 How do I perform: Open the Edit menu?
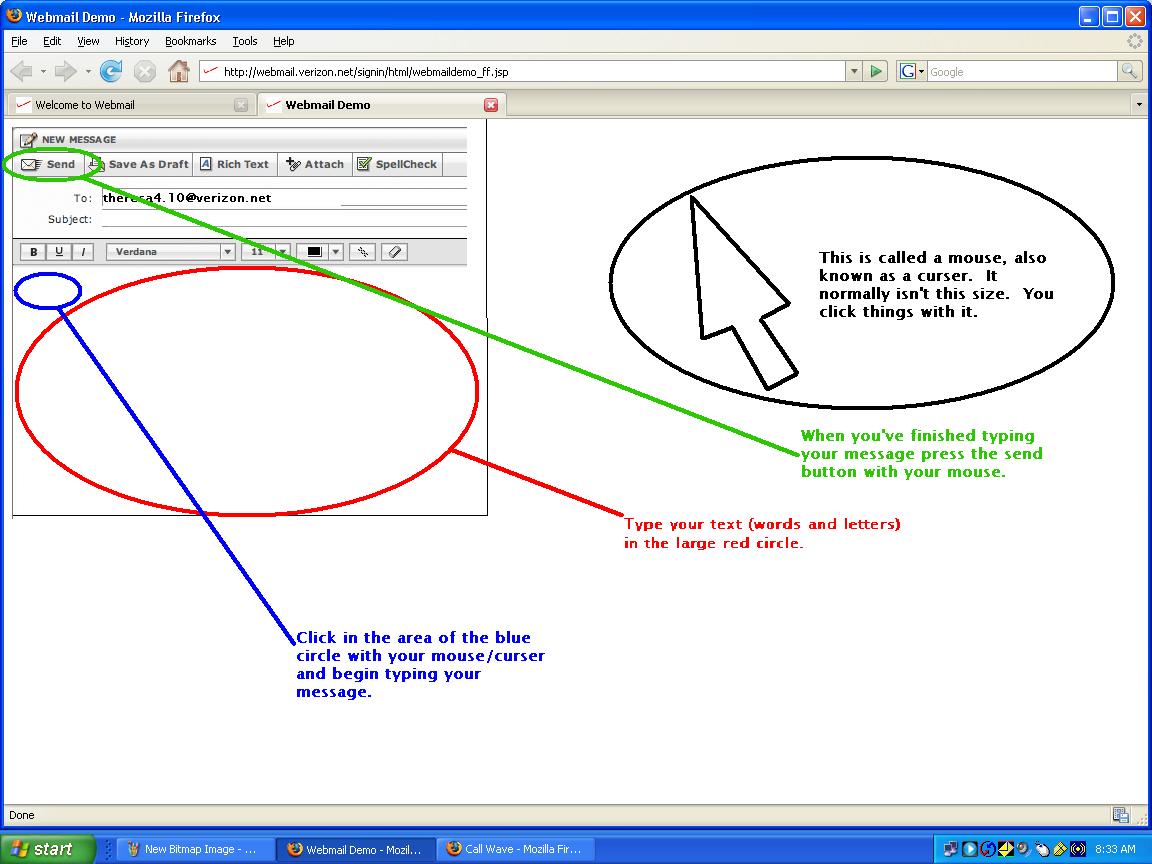(x=52, y=41)
